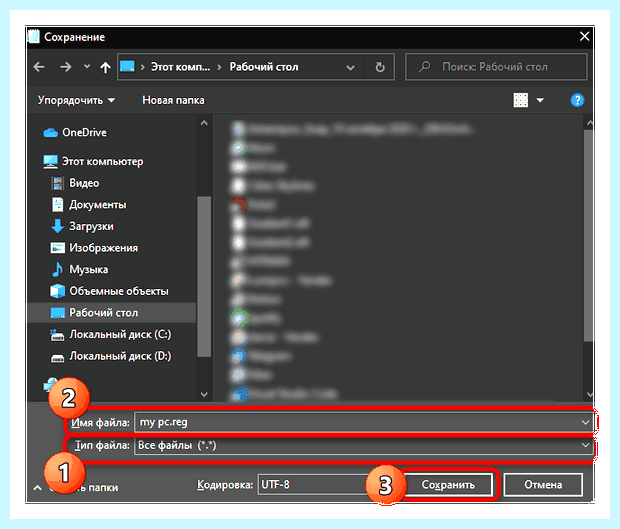The width and height of the screenshot is (620, 529).
Task: Click the 'Отмена' button
Action: (543, 485)
